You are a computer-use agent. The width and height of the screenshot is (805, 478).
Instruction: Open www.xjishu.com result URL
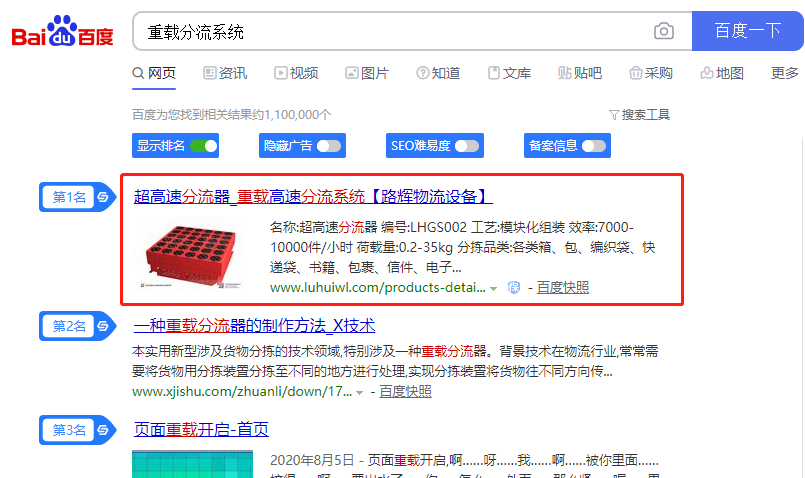pos(242,392)
